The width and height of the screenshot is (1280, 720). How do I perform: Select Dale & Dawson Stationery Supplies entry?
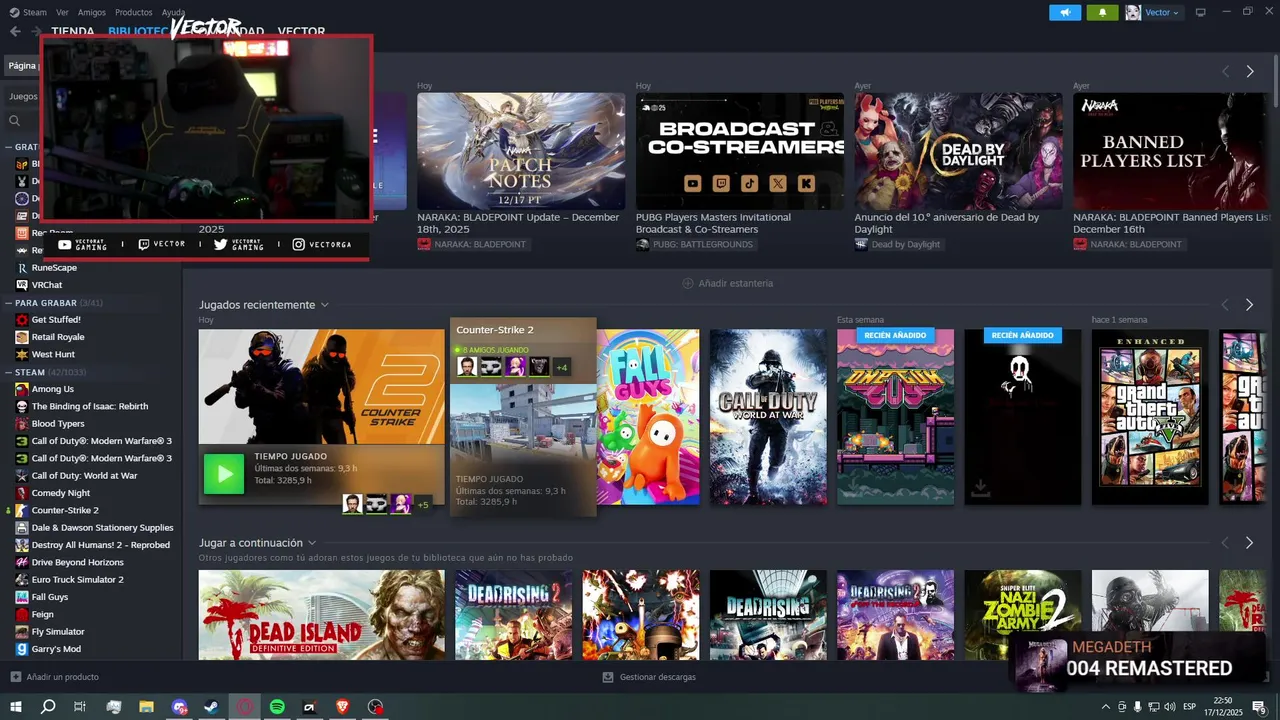[102, 528]
